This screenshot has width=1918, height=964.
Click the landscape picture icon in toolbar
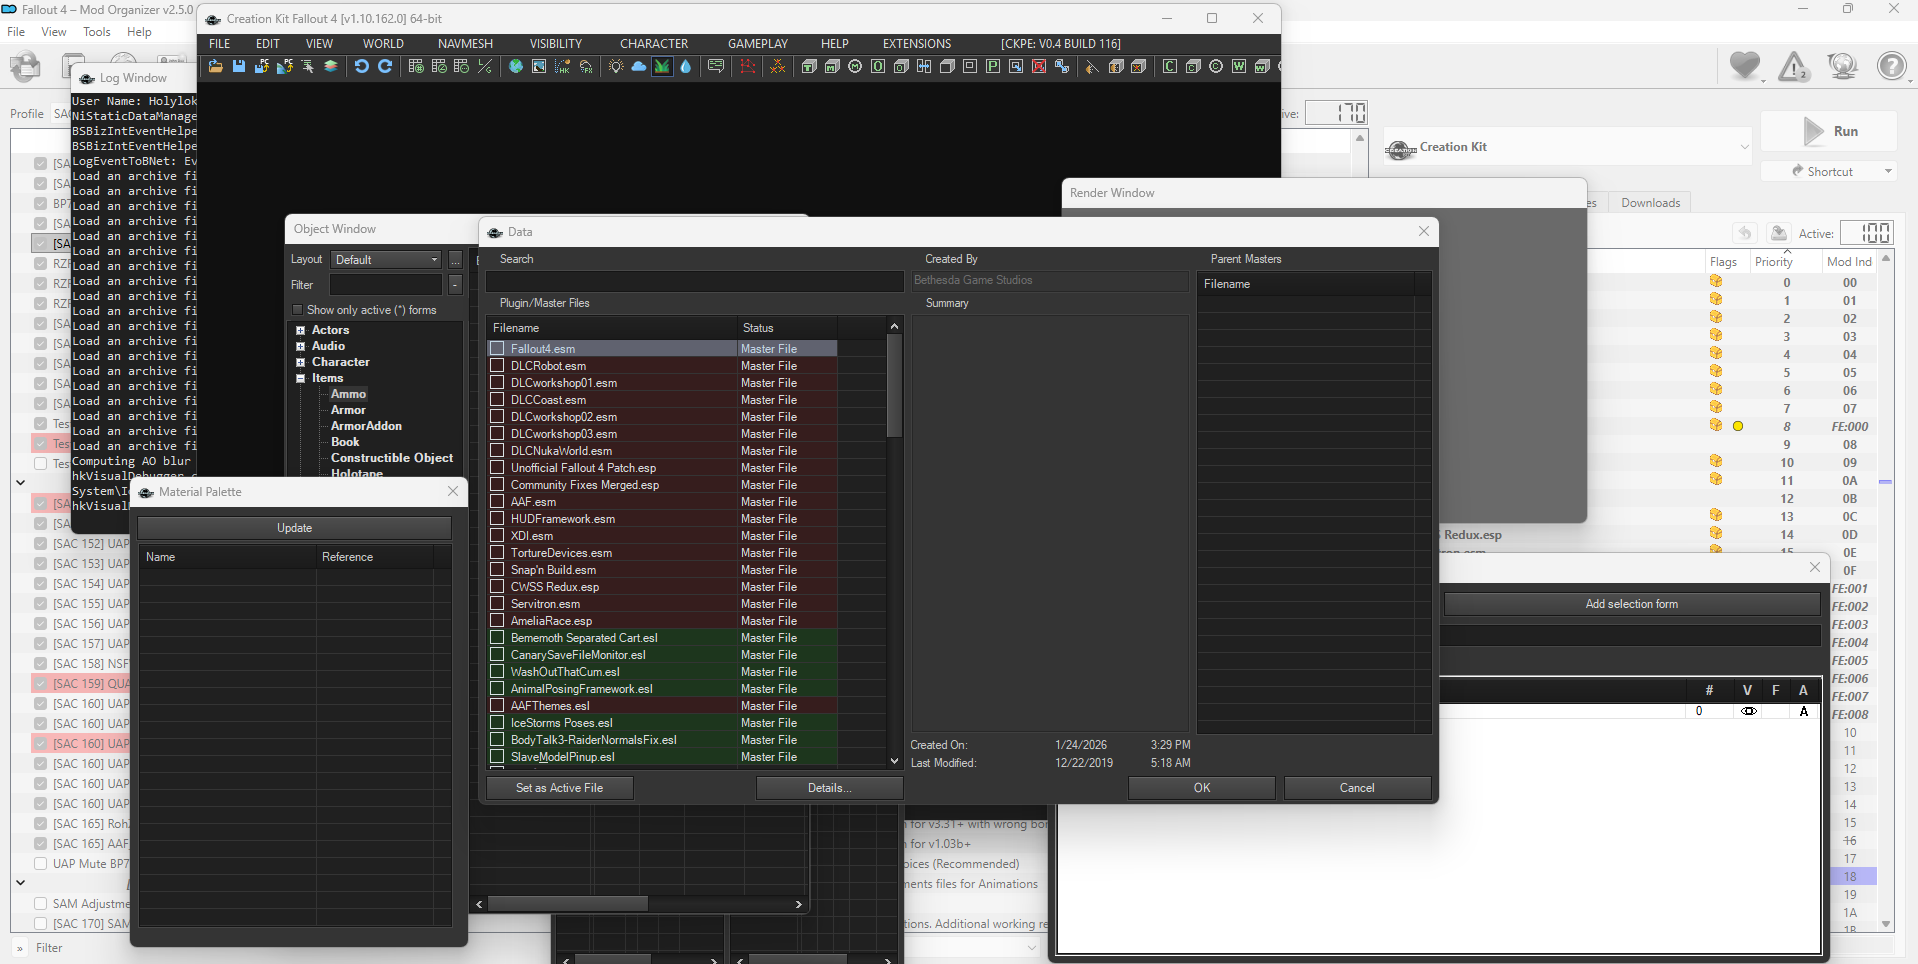[539, 66]
